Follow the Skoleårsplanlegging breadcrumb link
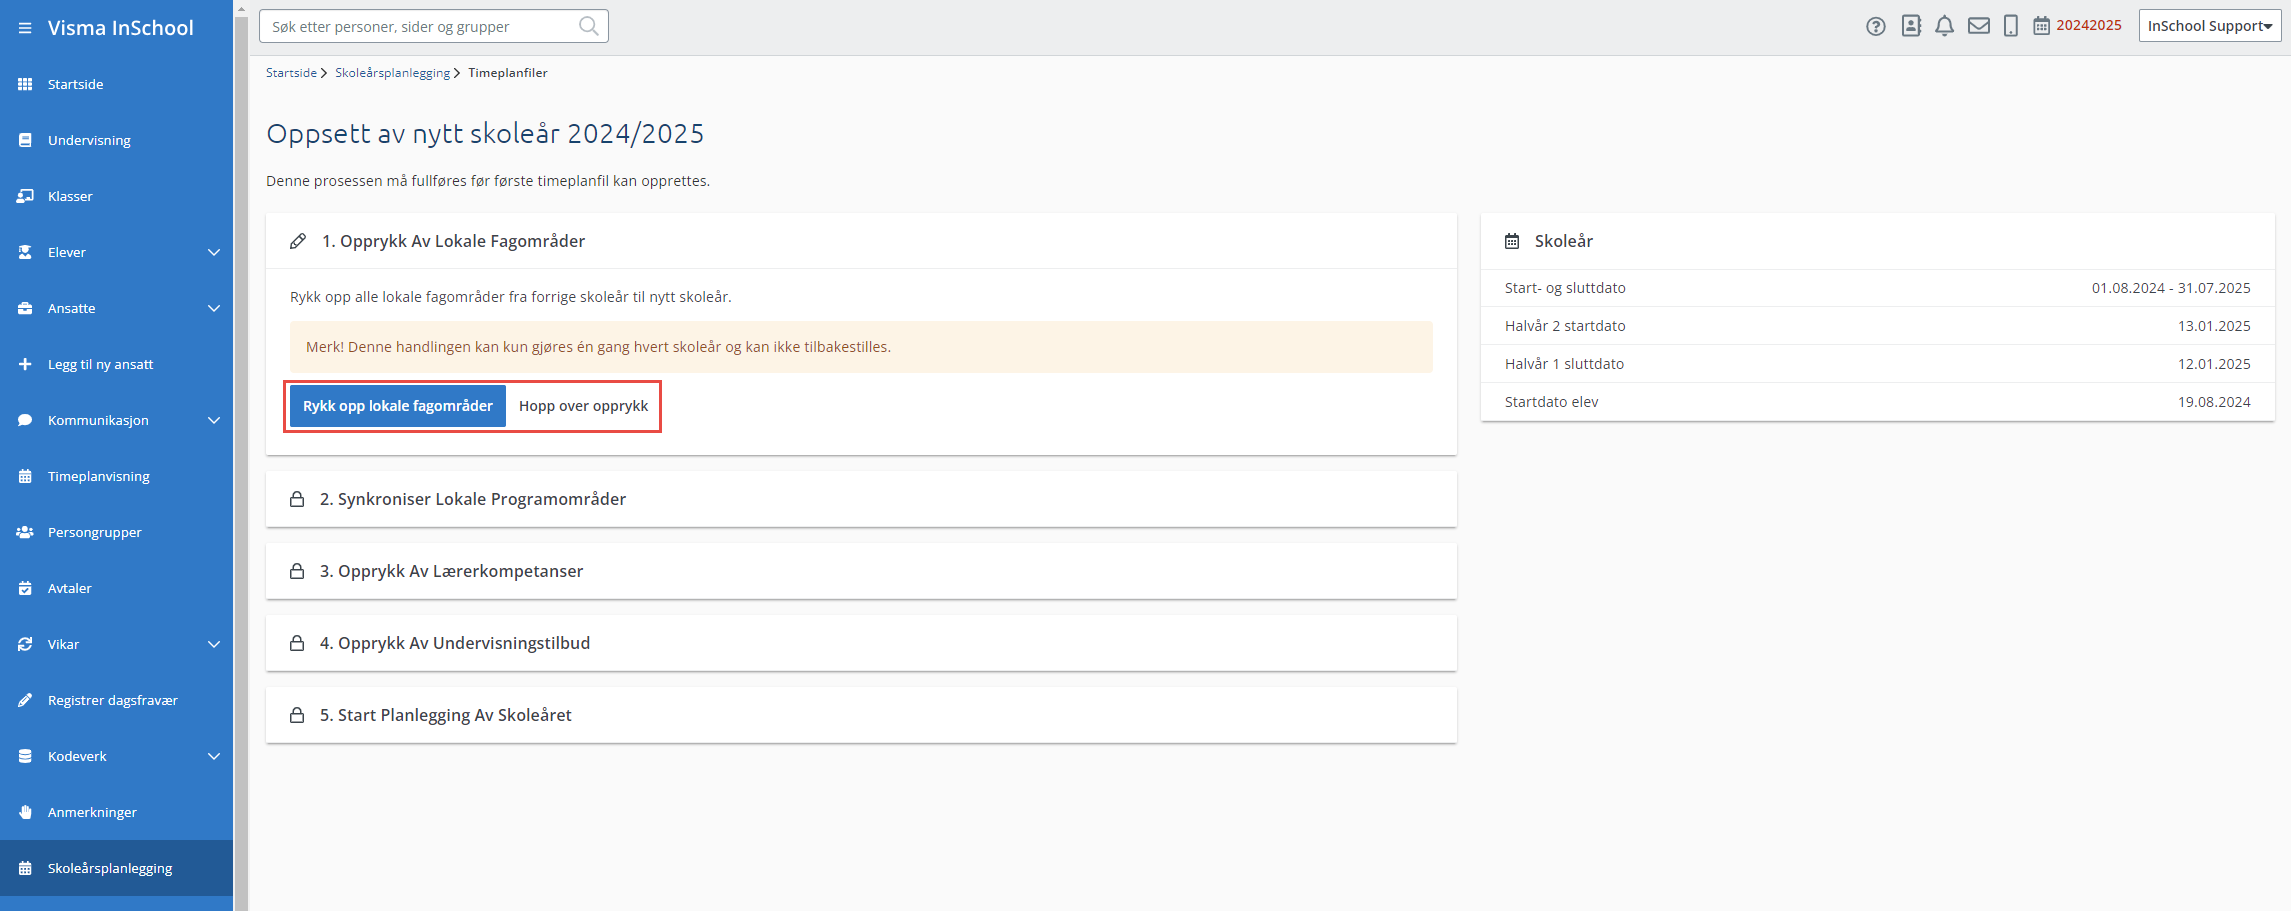2291x911 pixels. (x=392, y=73)
